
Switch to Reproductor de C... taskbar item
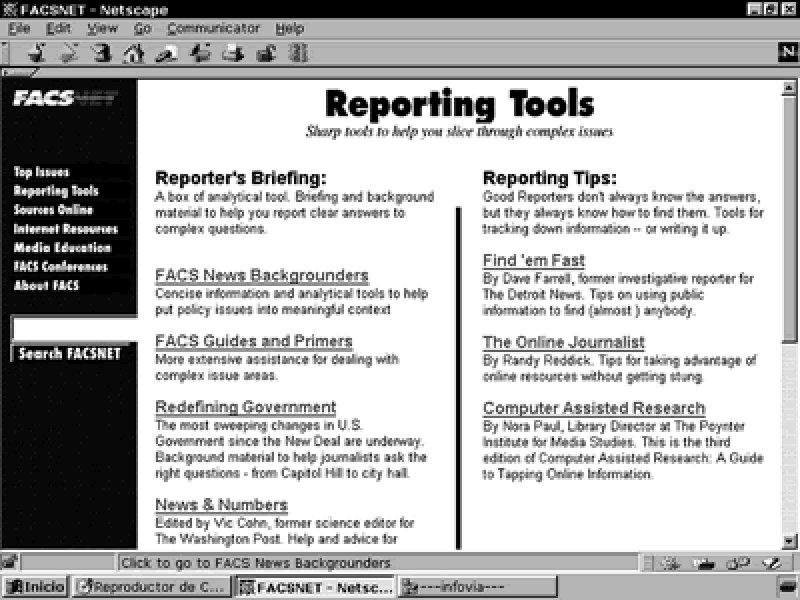coord(151,587)
